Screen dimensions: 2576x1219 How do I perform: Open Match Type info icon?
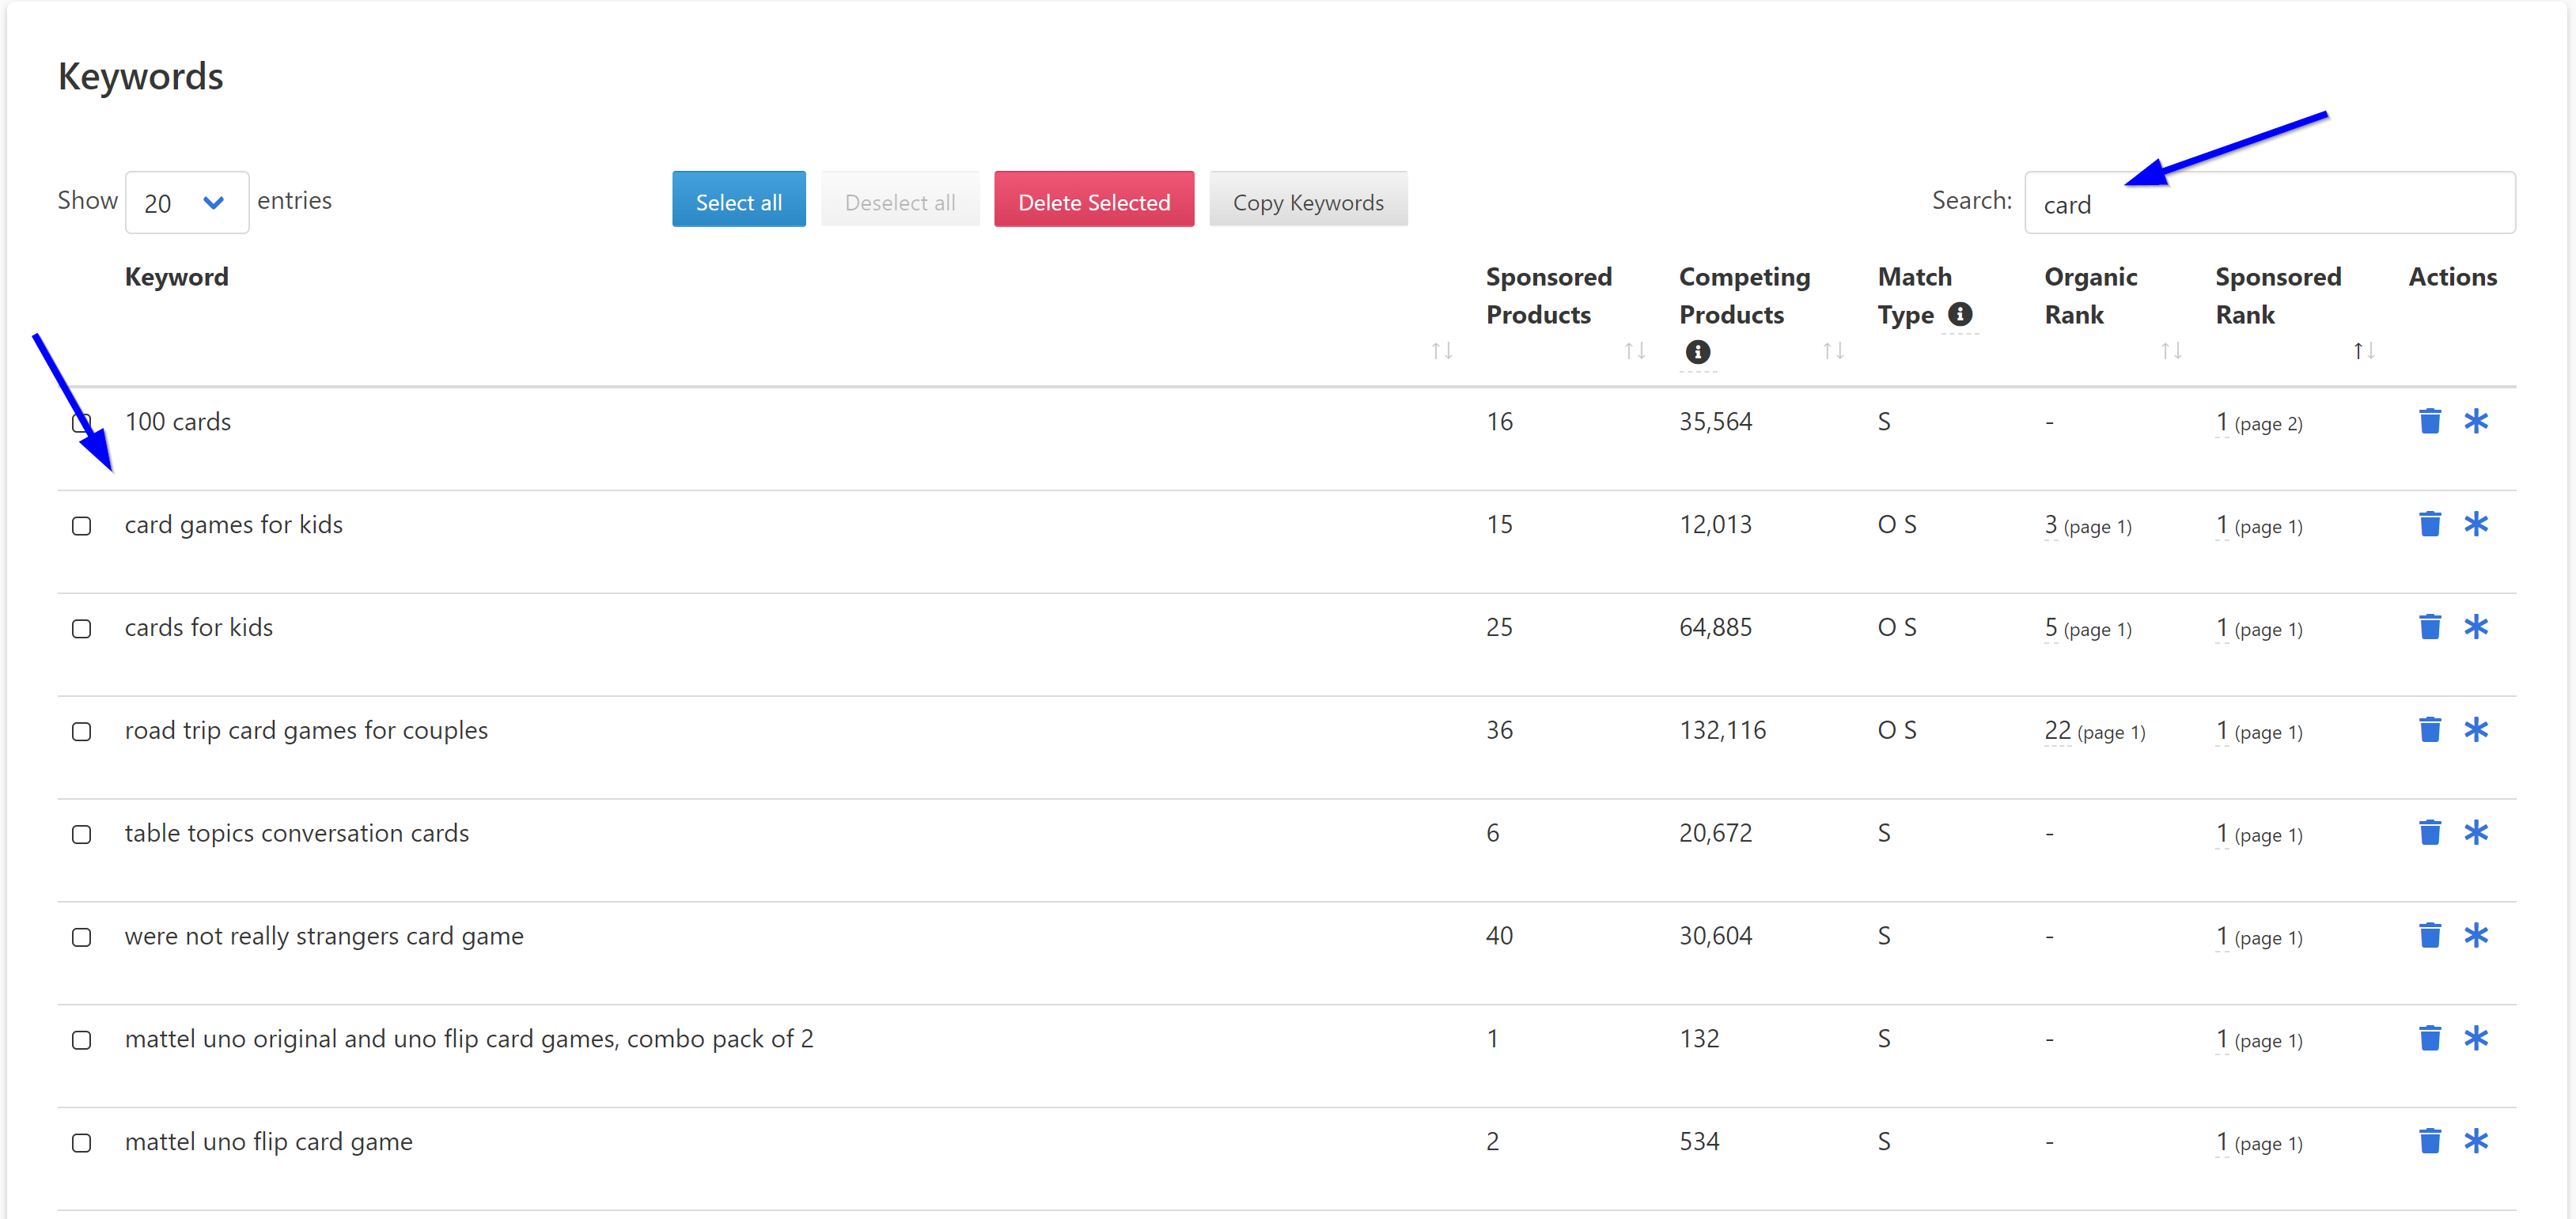(1960, 314)
